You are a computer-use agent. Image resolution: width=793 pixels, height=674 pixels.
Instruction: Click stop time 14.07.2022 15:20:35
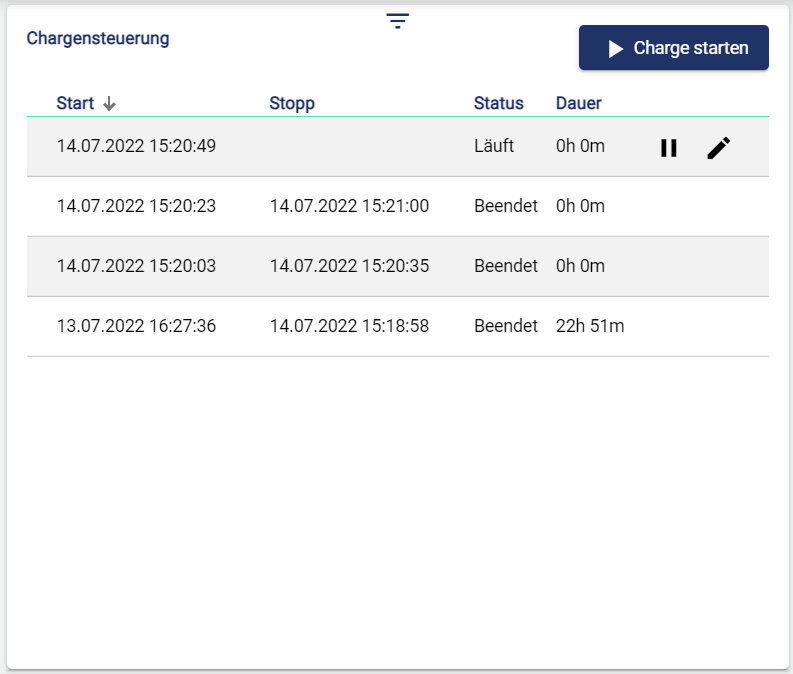[x=349, y=266]
